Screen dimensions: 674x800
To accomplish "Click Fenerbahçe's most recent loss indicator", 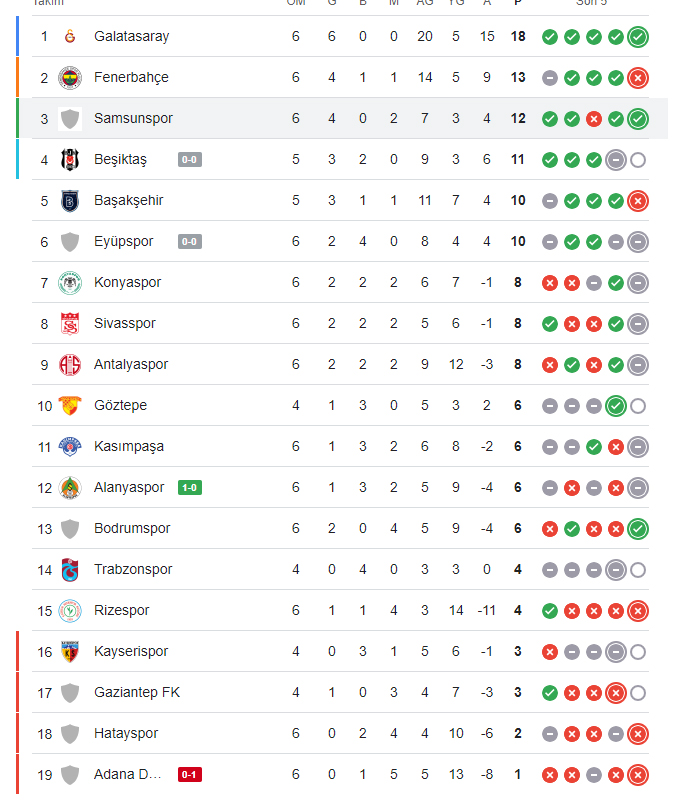I will [x=638, y=78].
